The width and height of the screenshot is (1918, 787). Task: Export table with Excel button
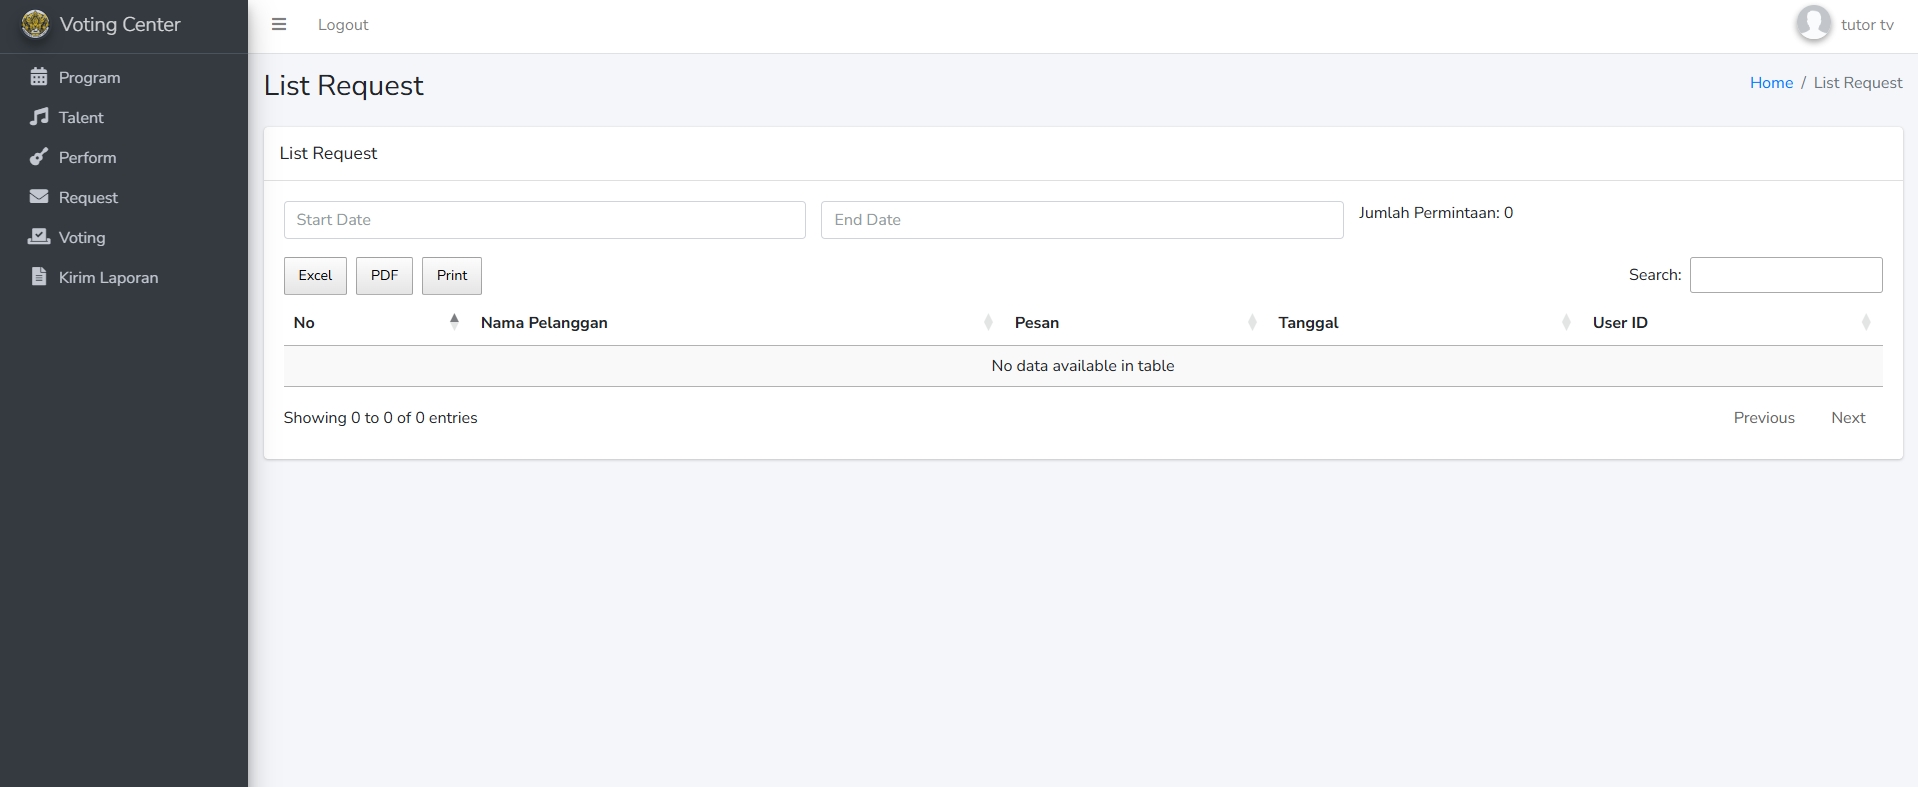315,276
